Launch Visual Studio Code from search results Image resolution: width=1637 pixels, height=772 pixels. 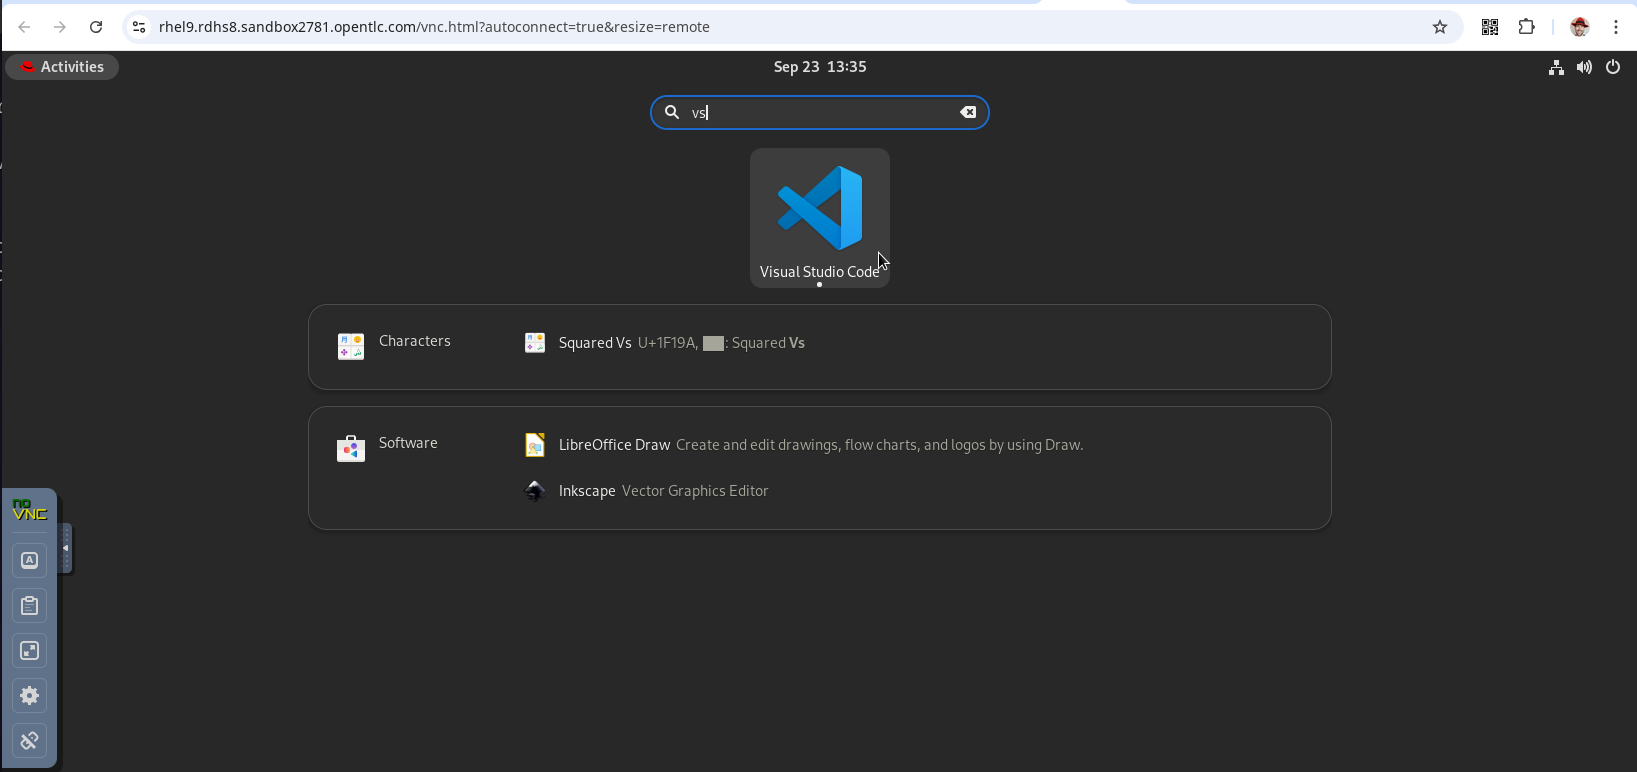820,218
